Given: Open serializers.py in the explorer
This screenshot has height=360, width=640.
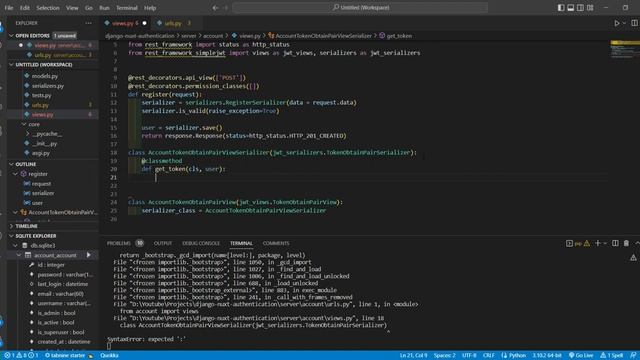Looking at the screenshot, I should pos(48,86).
